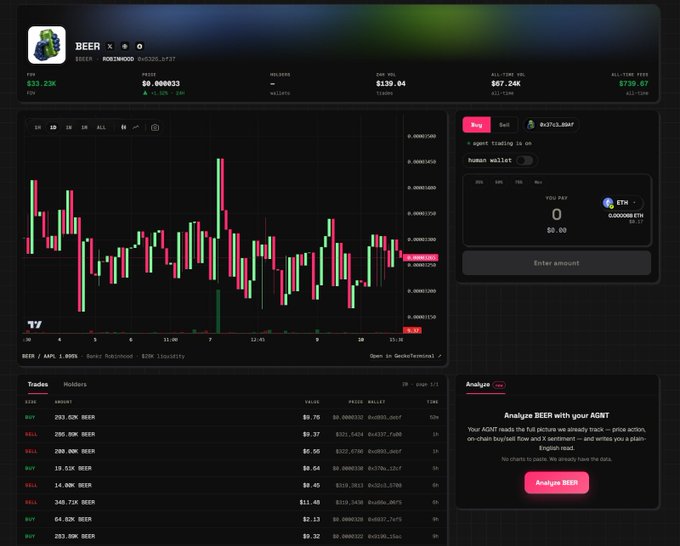Select the Sell tab

(x=504, y=125)
